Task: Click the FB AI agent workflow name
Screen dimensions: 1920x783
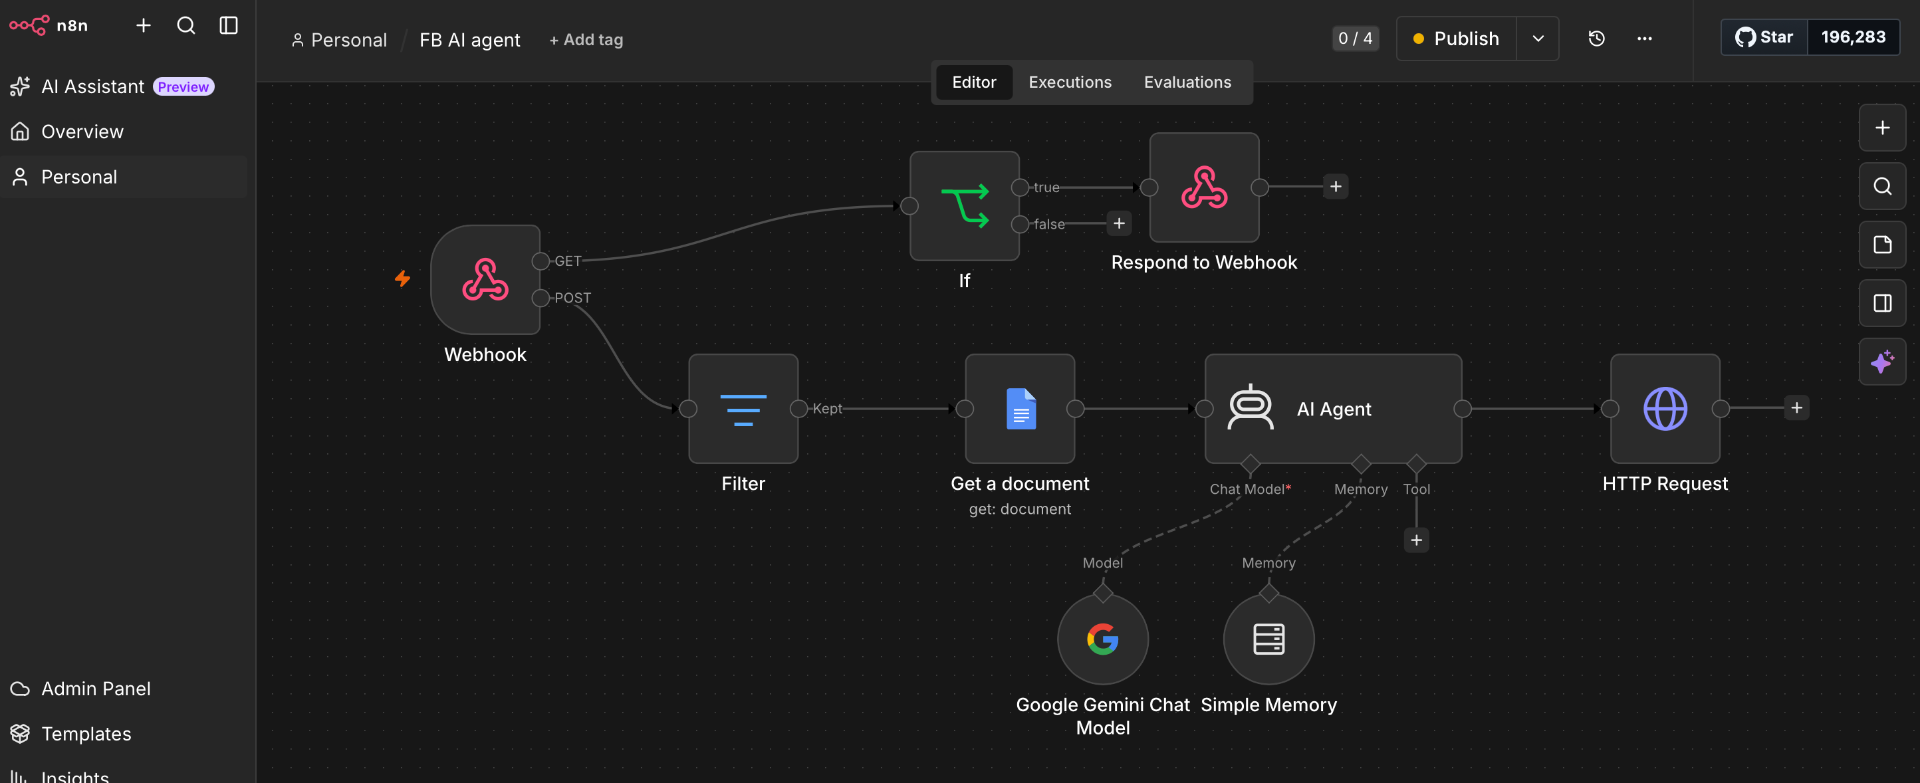Action: pos(470,40)
